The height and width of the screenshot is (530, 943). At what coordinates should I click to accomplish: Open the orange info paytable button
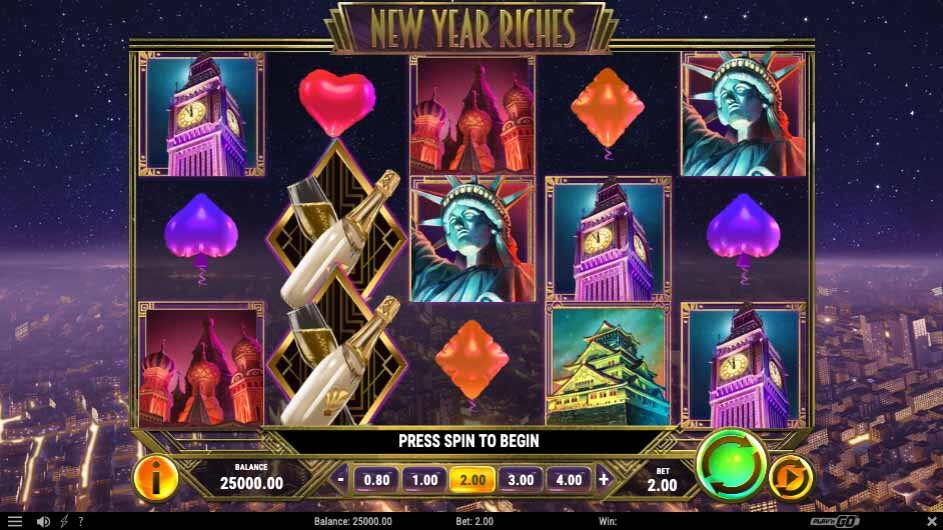click(155, 479)
